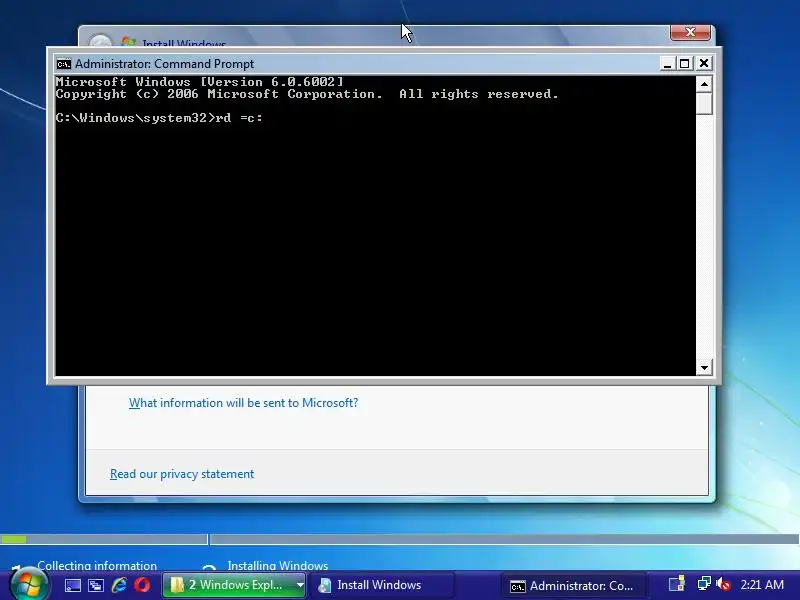Click the 2:21 AM clock

[762, 585]
